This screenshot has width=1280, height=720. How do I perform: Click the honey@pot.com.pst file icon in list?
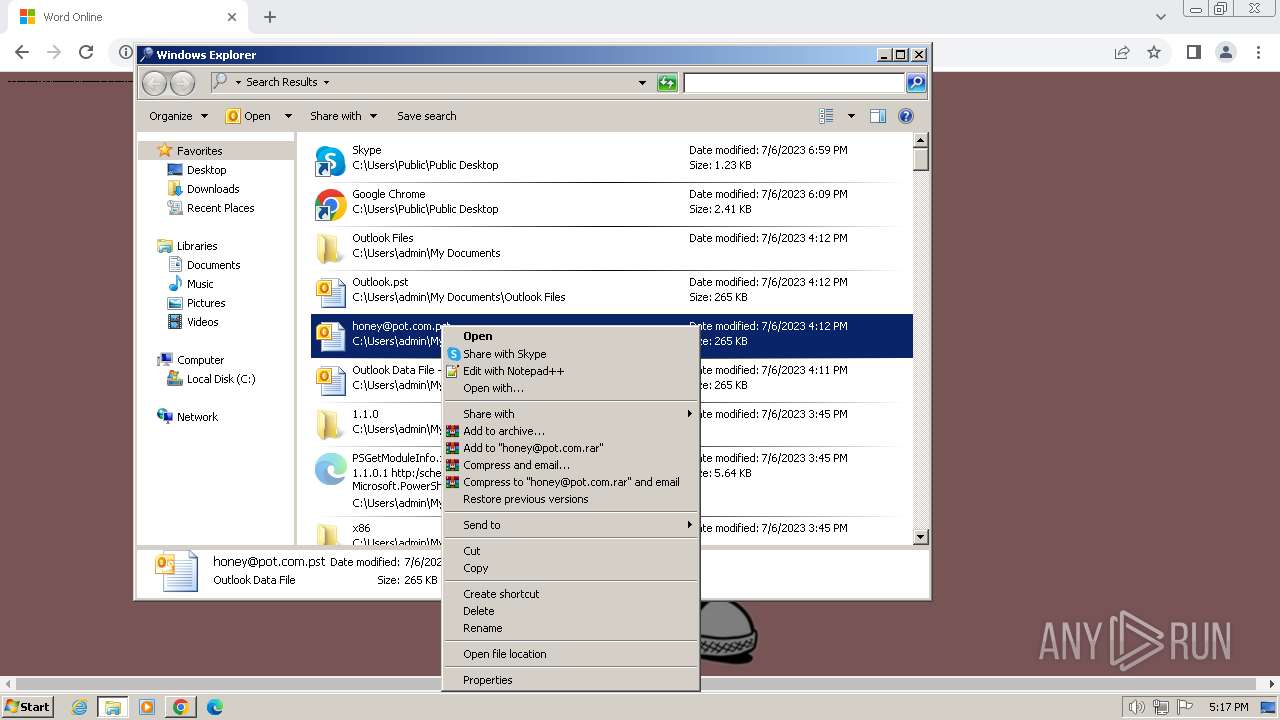click(331, 336)
